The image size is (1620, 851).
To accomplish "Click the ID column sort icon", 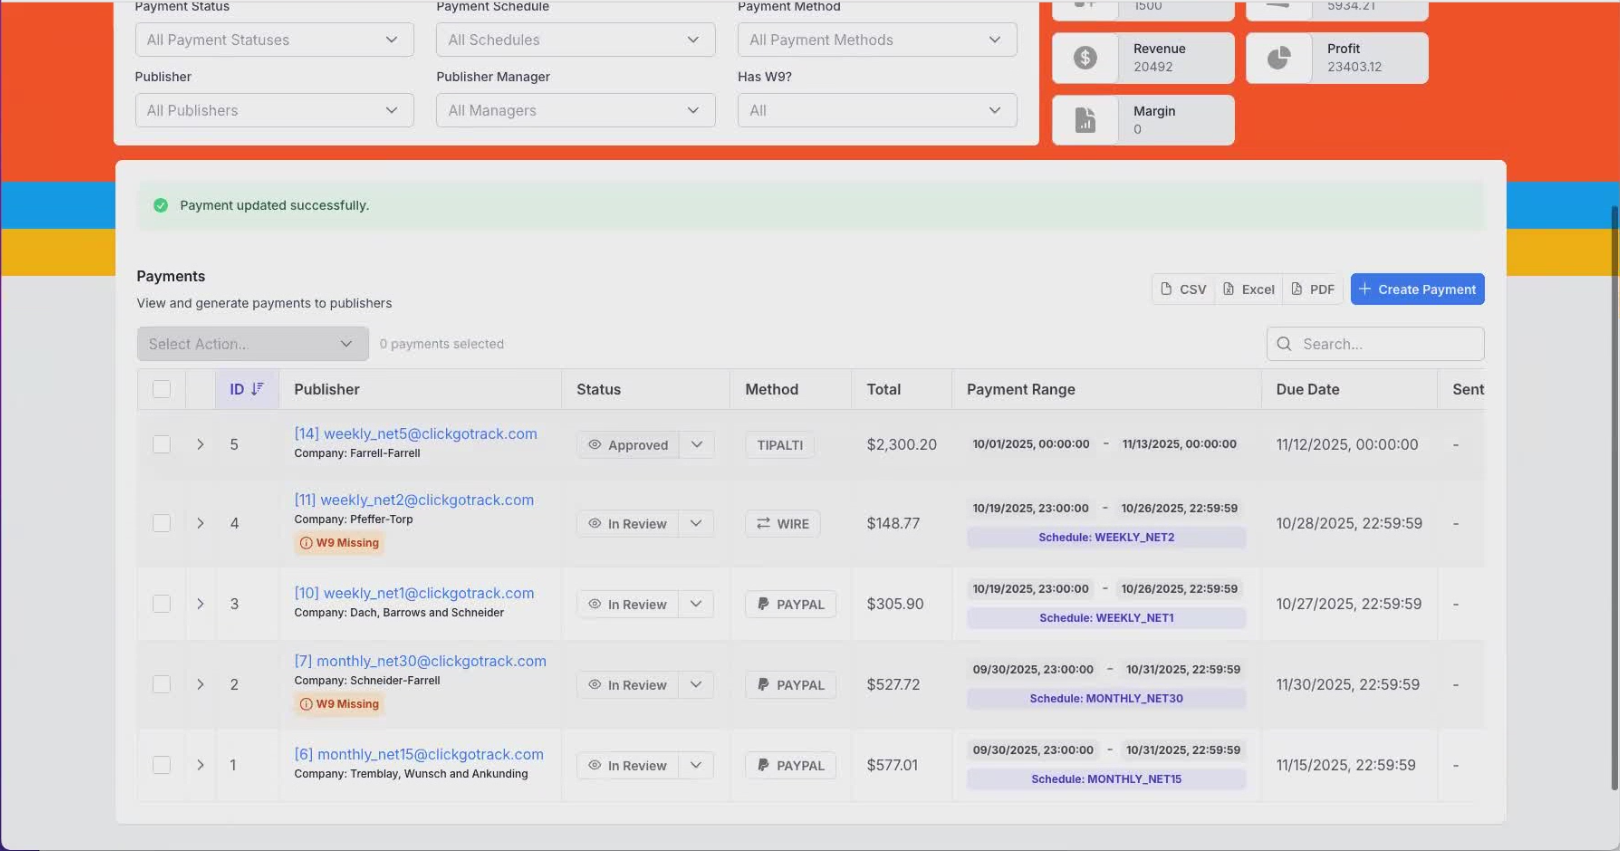I will (x=257, y=389).
